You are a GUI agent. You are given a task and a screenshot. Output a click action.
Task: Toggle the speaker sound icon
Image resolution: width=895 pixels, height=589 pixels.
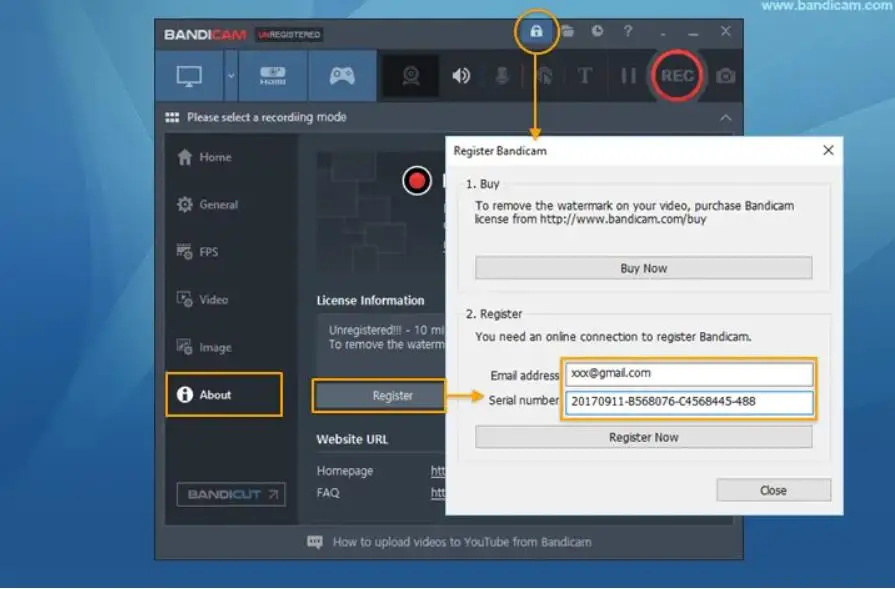[461, 76]
